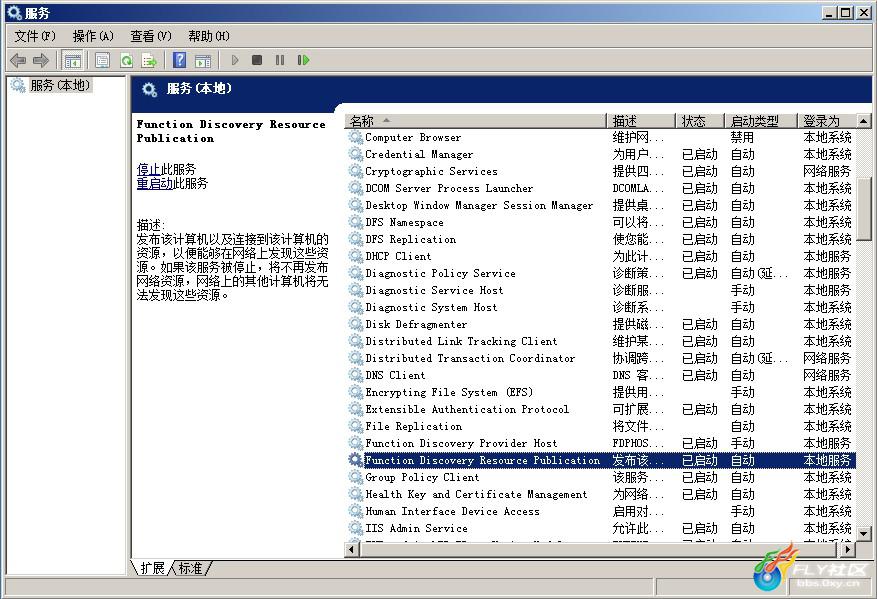The height and width of the screenshot is (599, 877).
Task: Select the DFS Namespace service
Action: click(x=600, y=222)
